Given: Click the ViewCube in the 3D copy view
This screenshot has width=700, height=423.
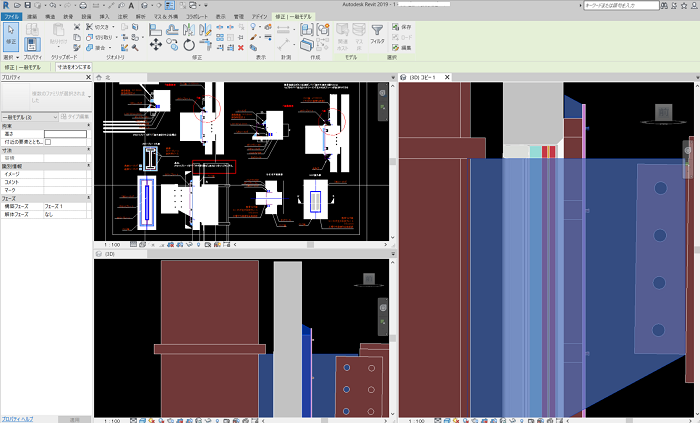Looking at the screenshot, I should point(661,112).
